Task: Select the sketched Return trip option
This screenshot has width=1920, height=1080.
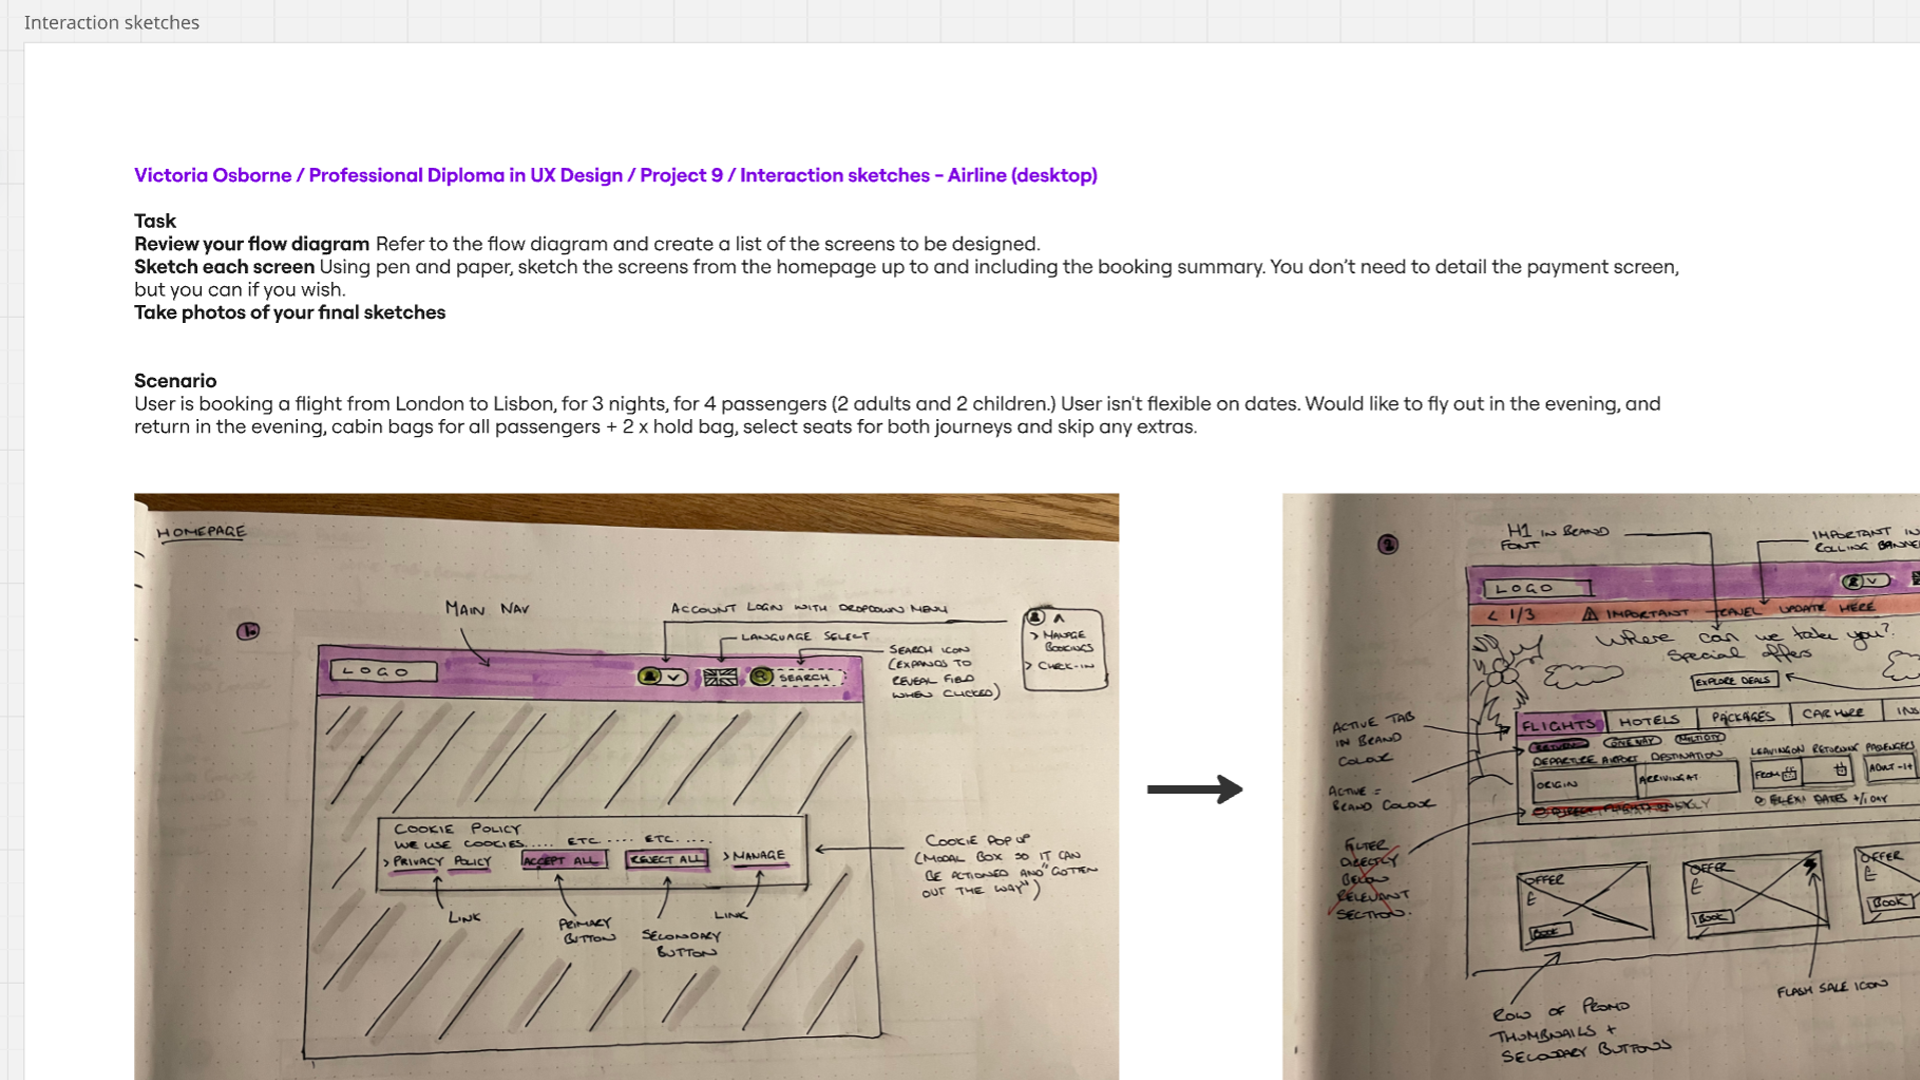Action: click(1558, 745)
